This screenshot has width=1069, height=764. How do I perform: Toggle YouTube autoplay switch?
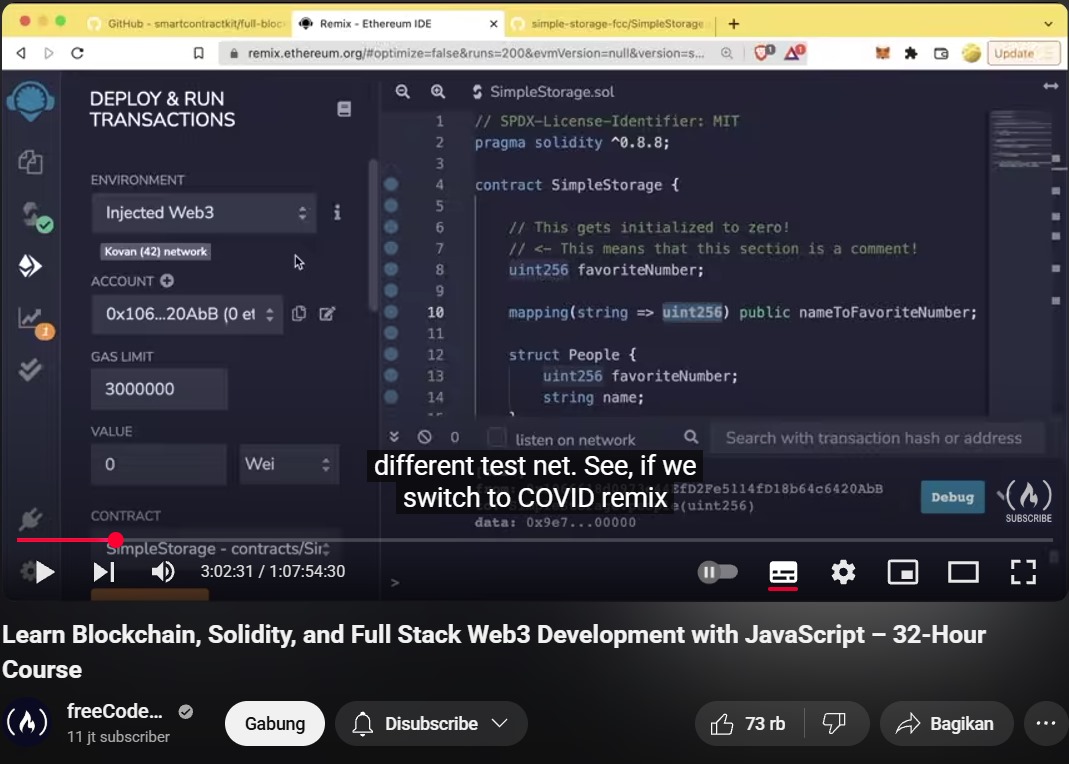[718, 572]
